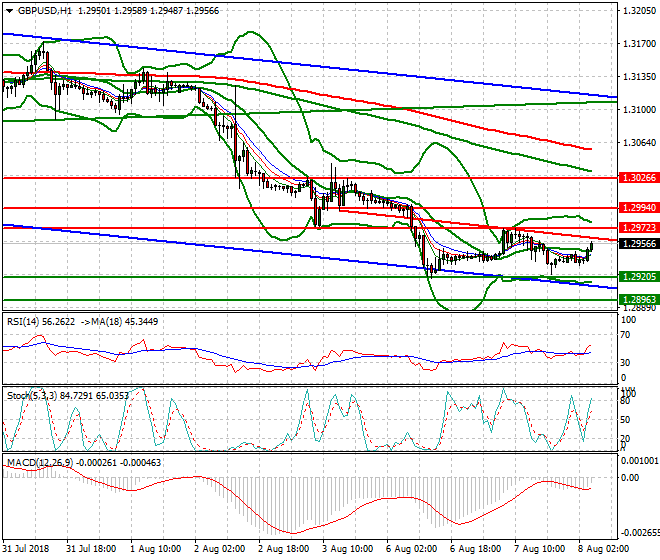Viewport: 660px width, 560px height.
Task: Click the 6 Aug 18:00 time axis label
Action: click(474, 549)
